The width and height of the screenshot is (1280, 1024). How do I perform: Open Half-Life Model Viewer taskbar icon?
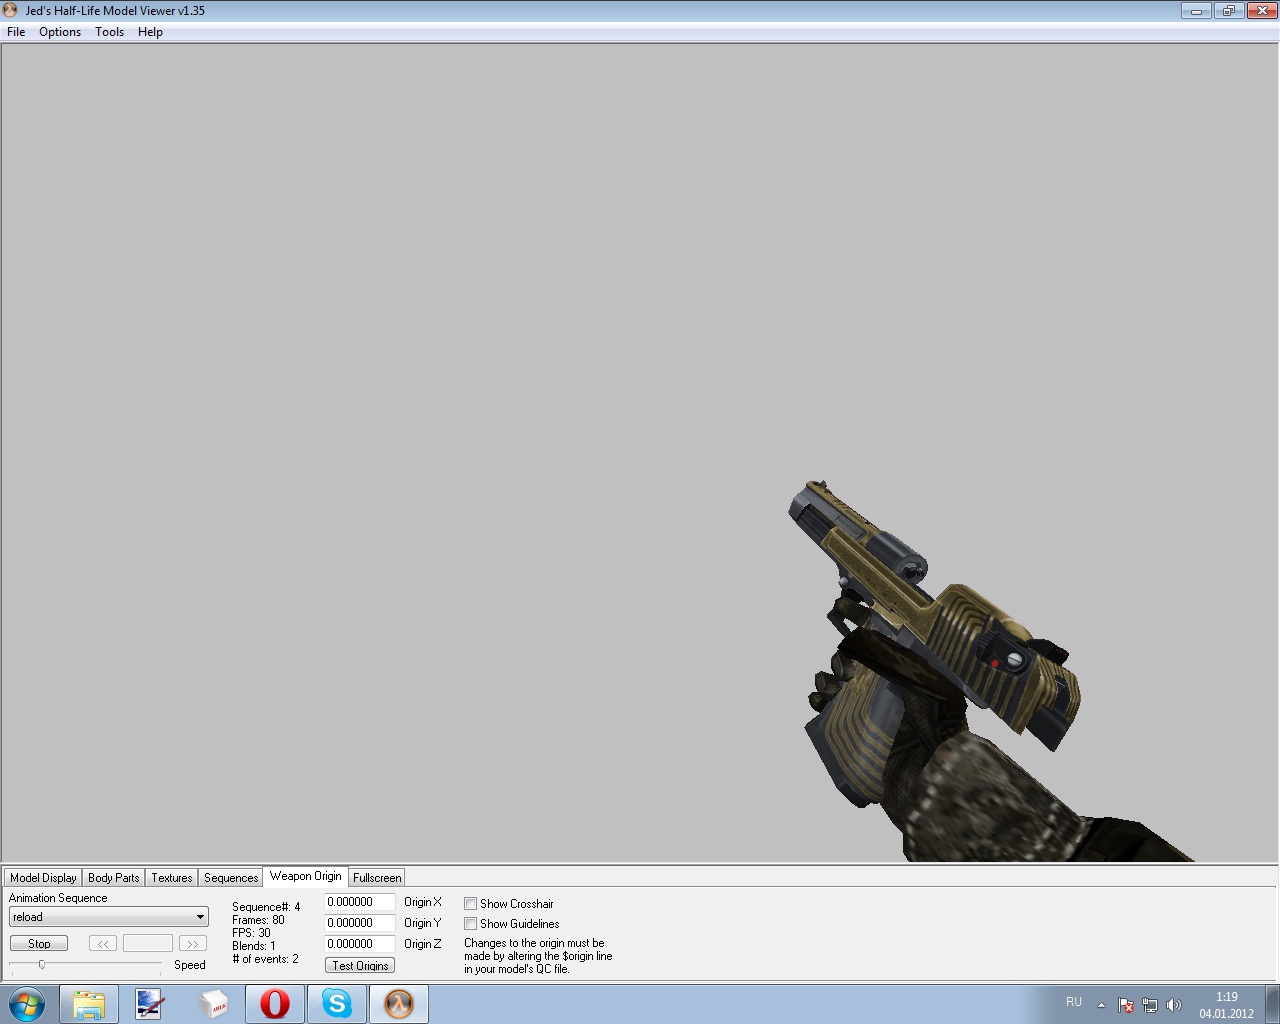tap(399, 1004)
